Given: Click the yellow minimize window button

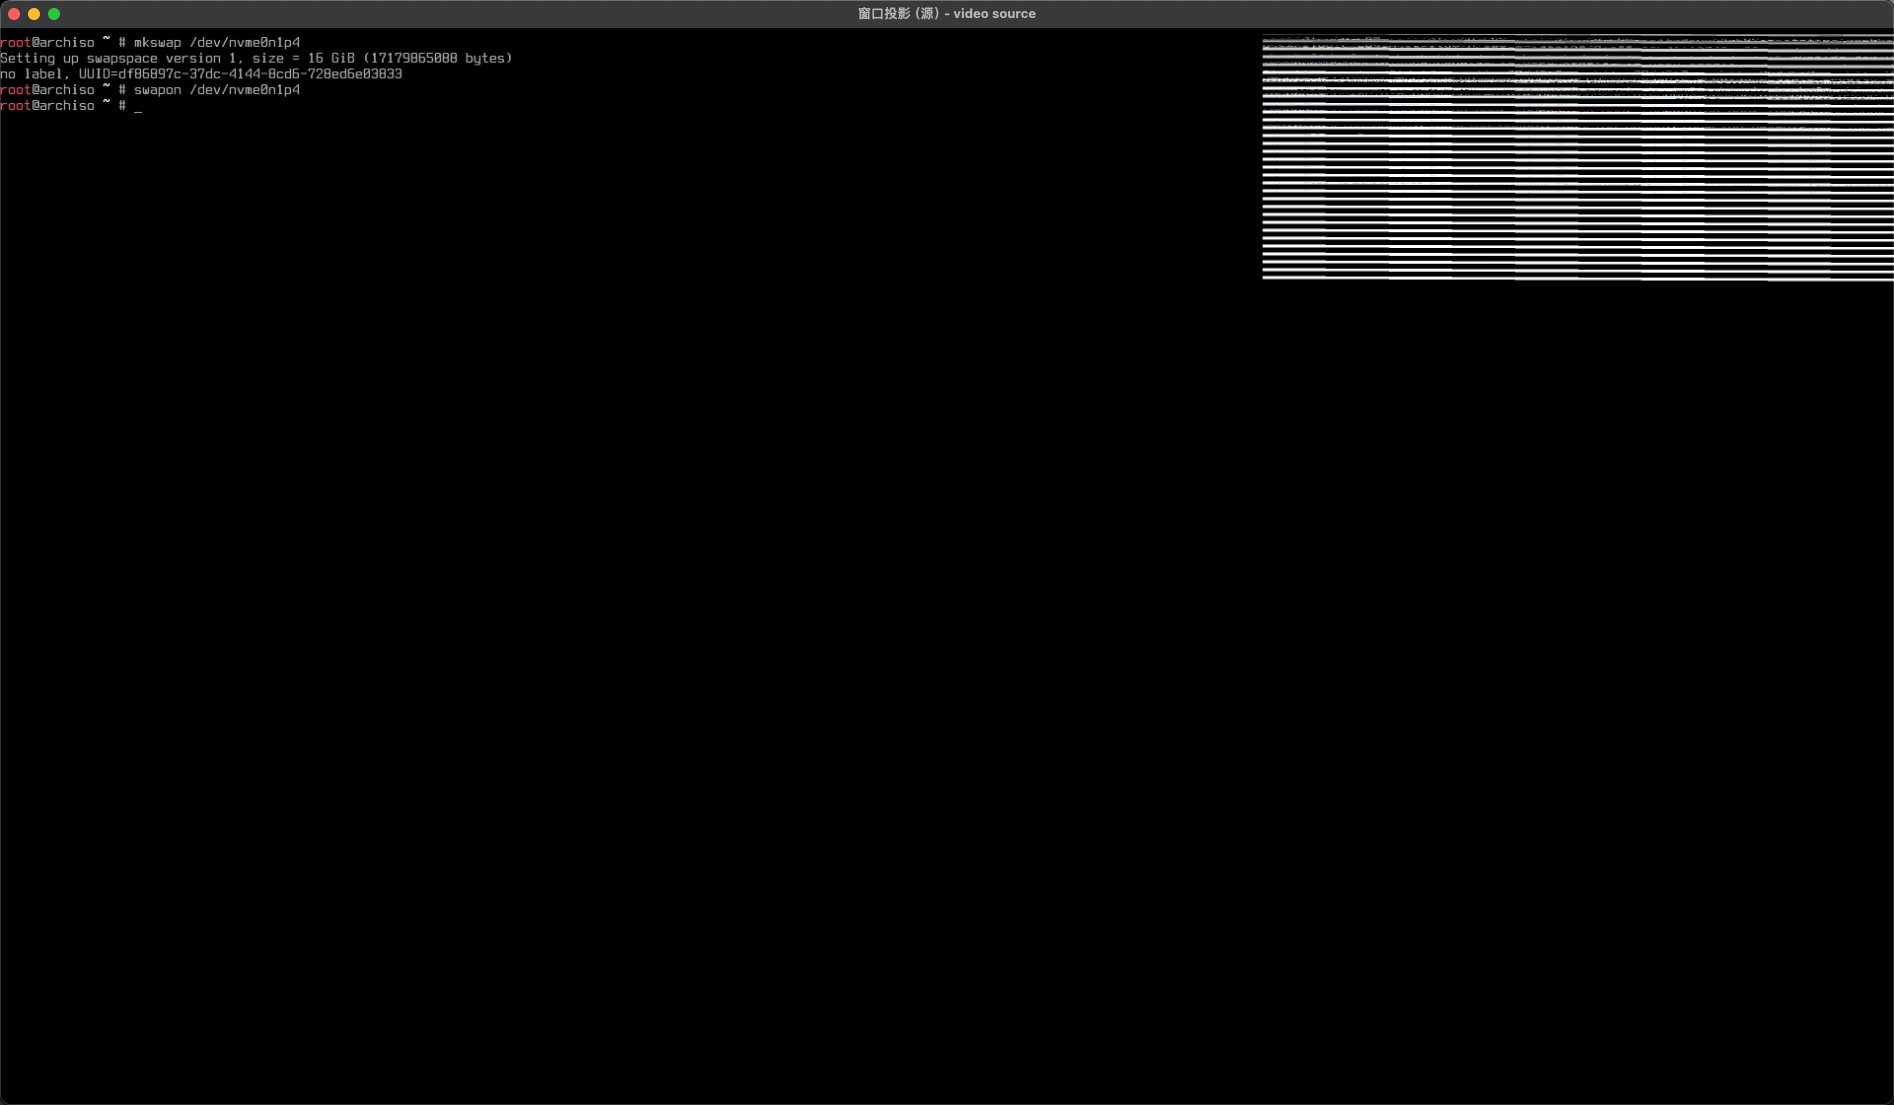Looking at the screenshot, I should click(34, 14).
